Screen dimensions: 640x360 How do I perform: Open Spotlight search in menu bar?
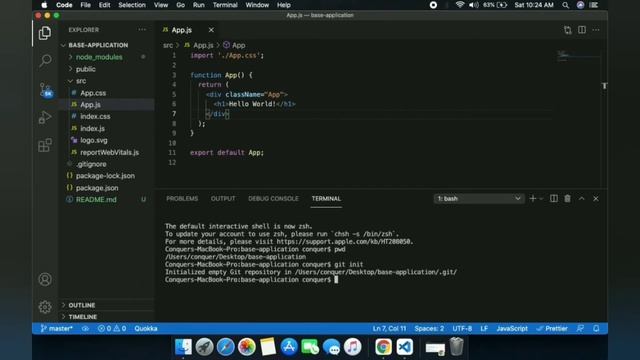click(565, 5)
